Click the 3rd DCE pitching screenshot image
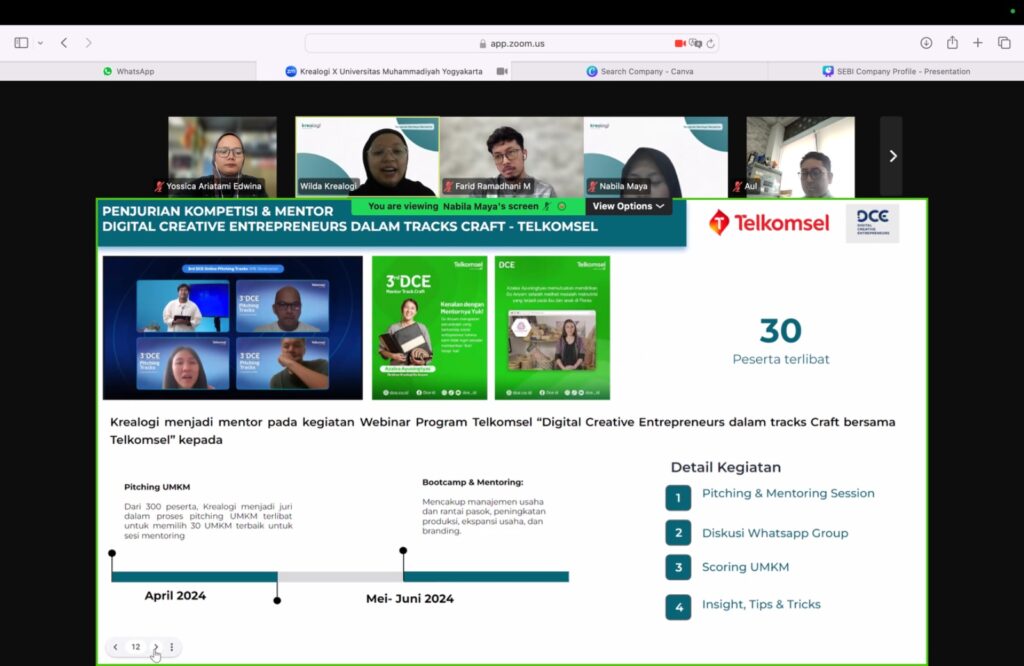The width and height of the screenshot is (1024, 666). 232,328
